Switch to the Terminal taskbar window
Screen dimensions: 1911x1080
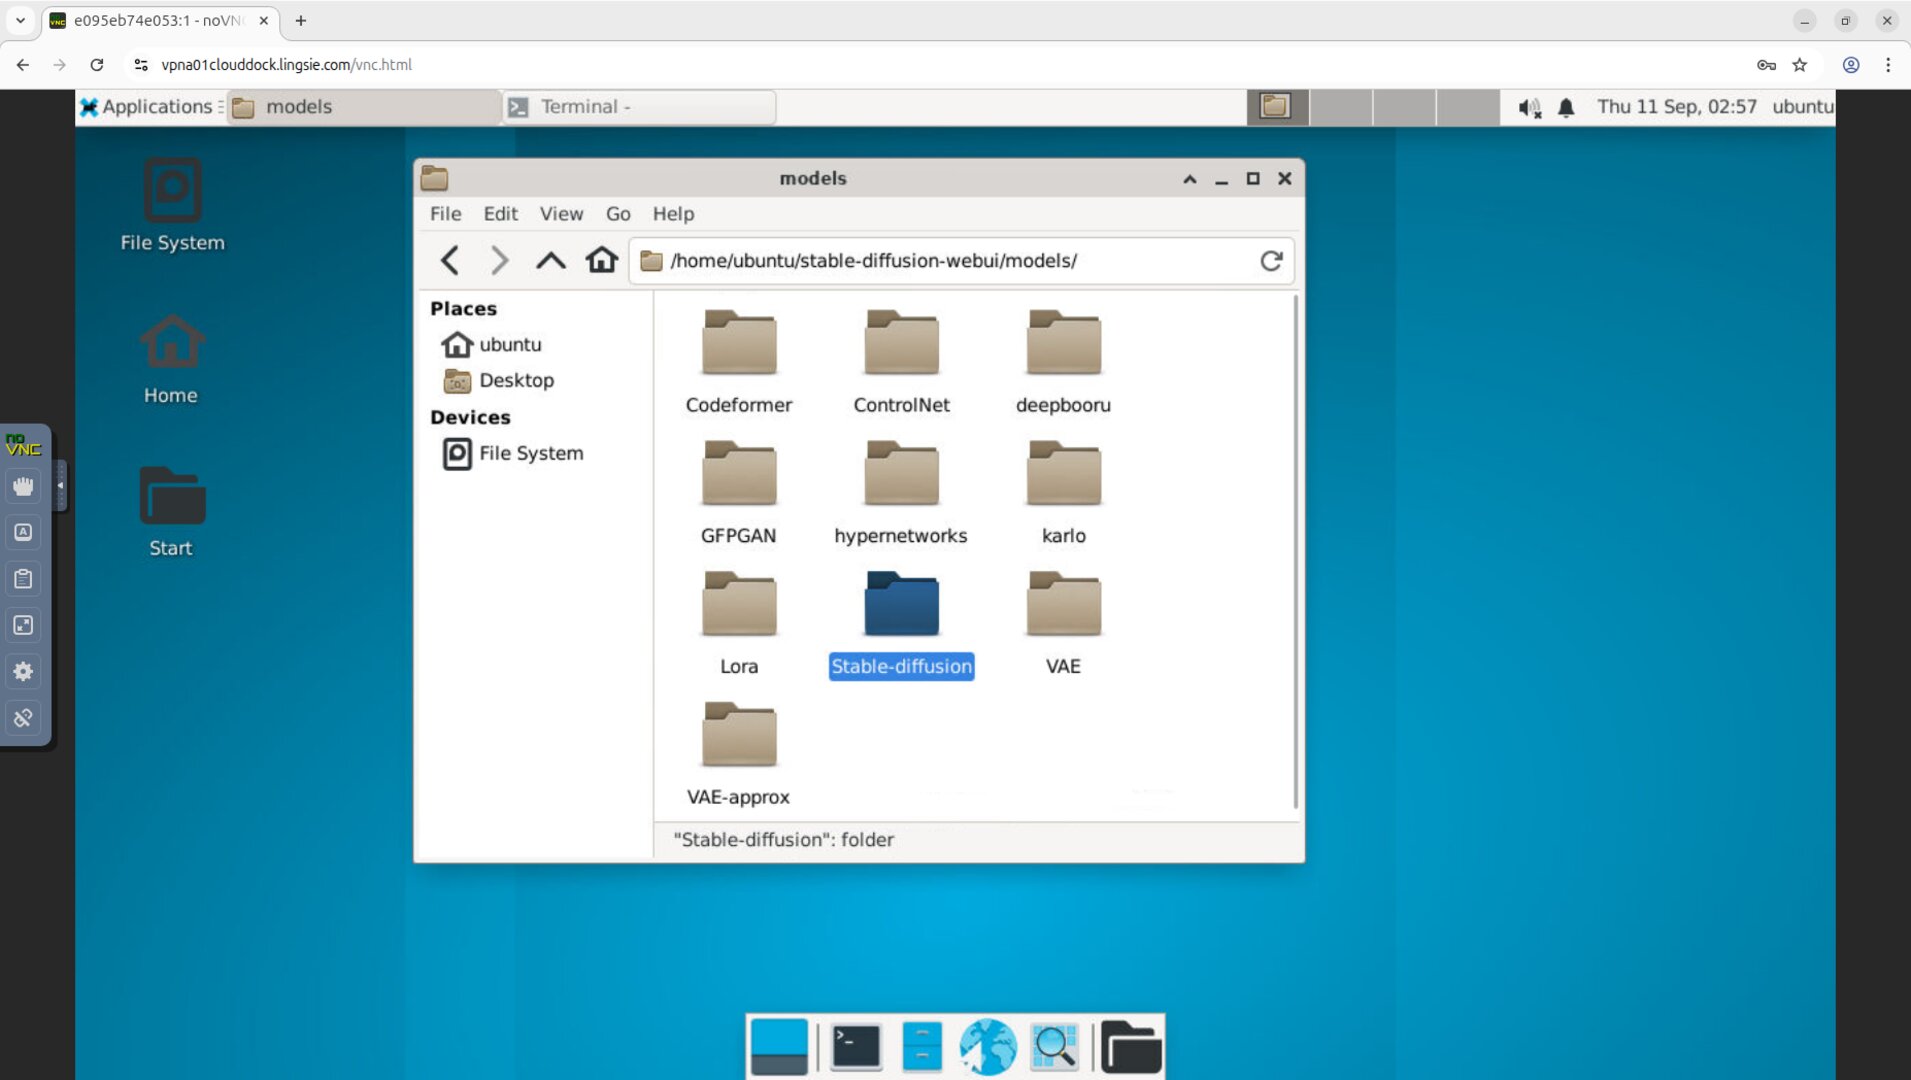point(637,106)
